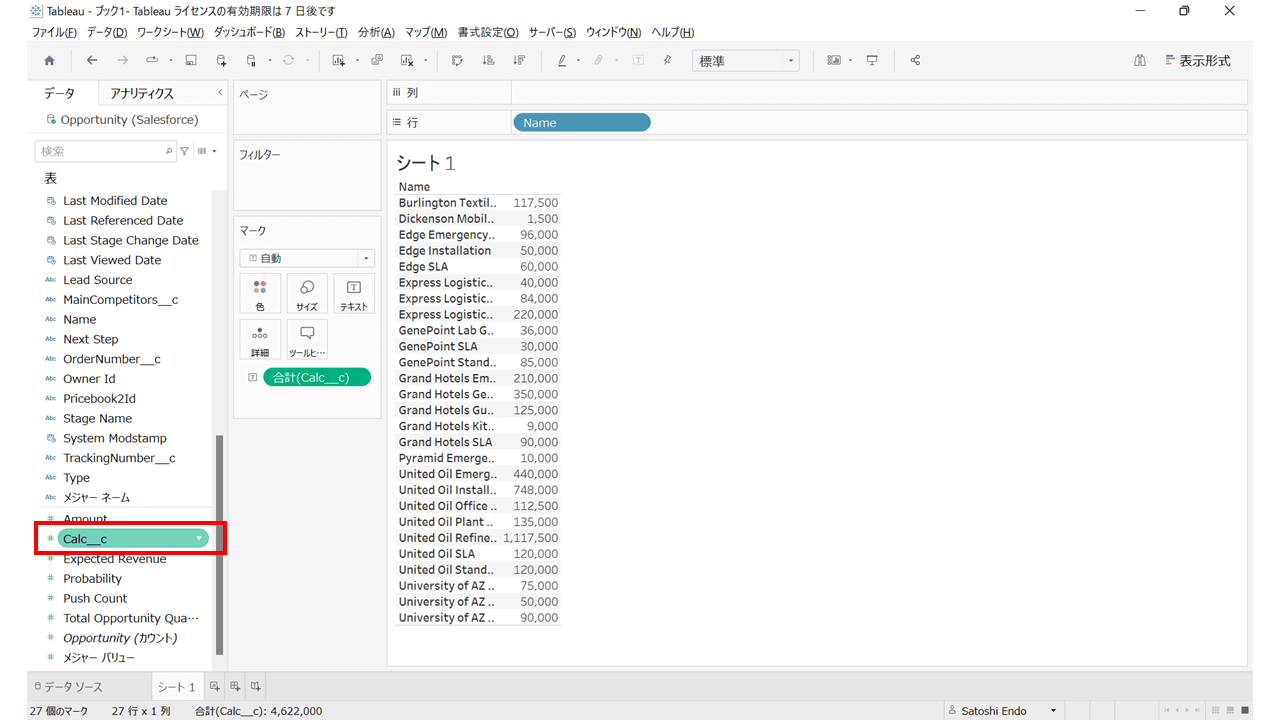Screen dimensions: 1280x720
Task: Open the Color mark card
Action: tap(260, 294)
